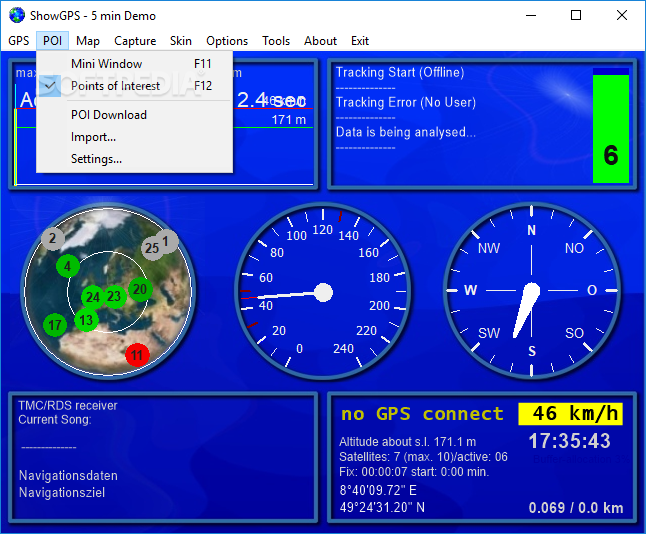646x534 pixels.
Task: Click green satellite marker 4
Action: click(x=68, y=266)
